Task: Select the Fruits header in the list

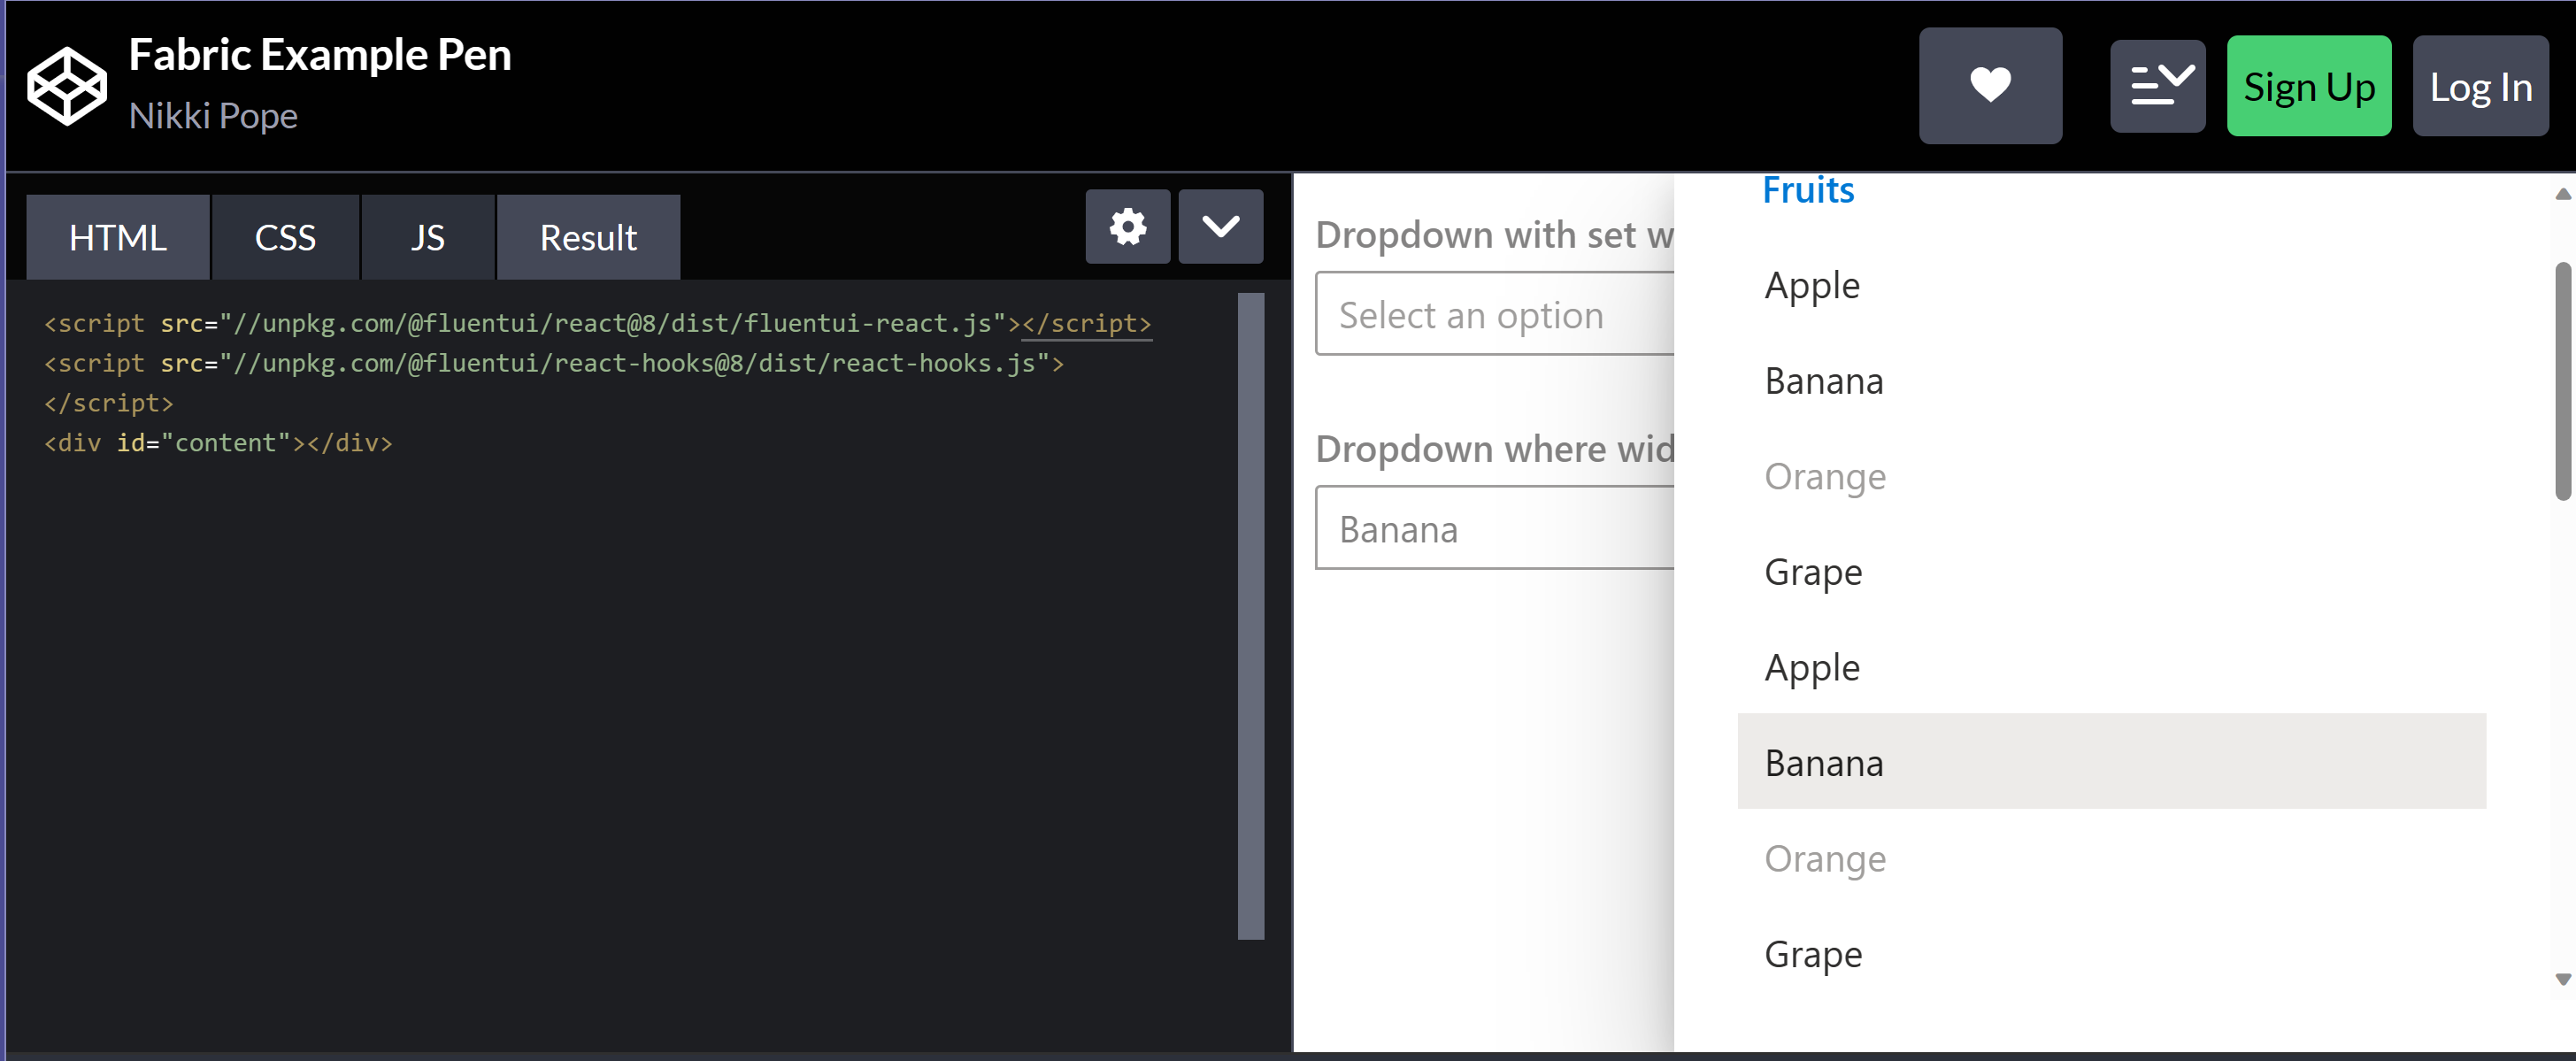Action: click(x=1808, y=189)
